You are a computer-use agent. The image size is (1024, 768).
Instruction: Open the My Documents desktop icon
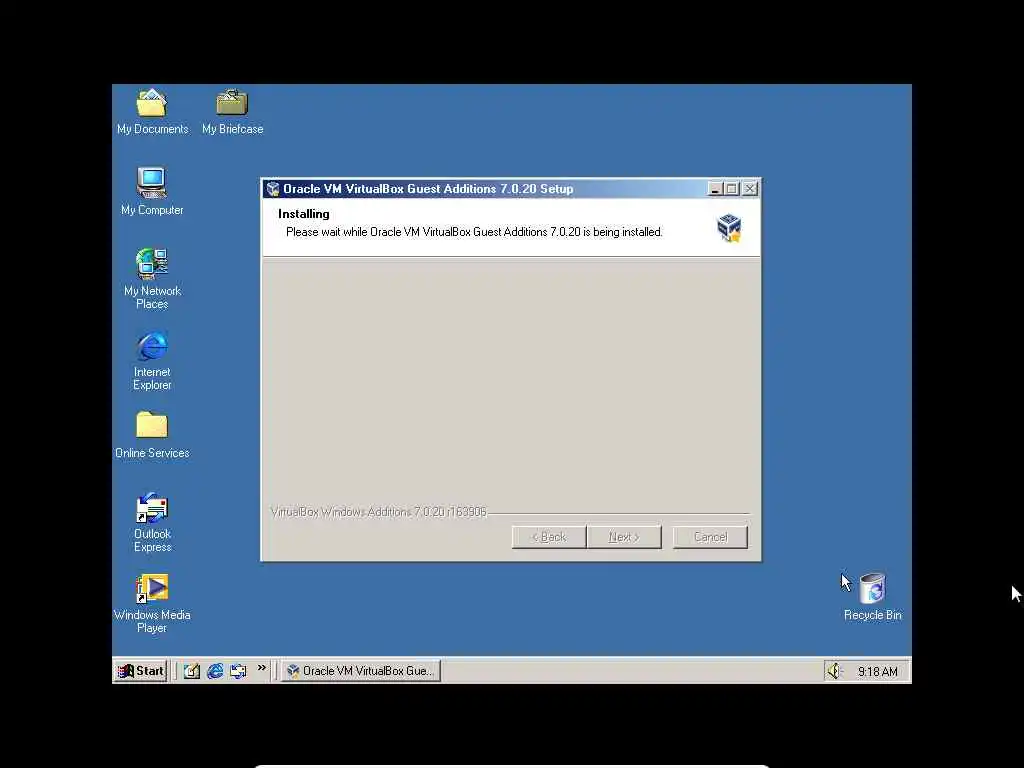[x=152, y=112]
